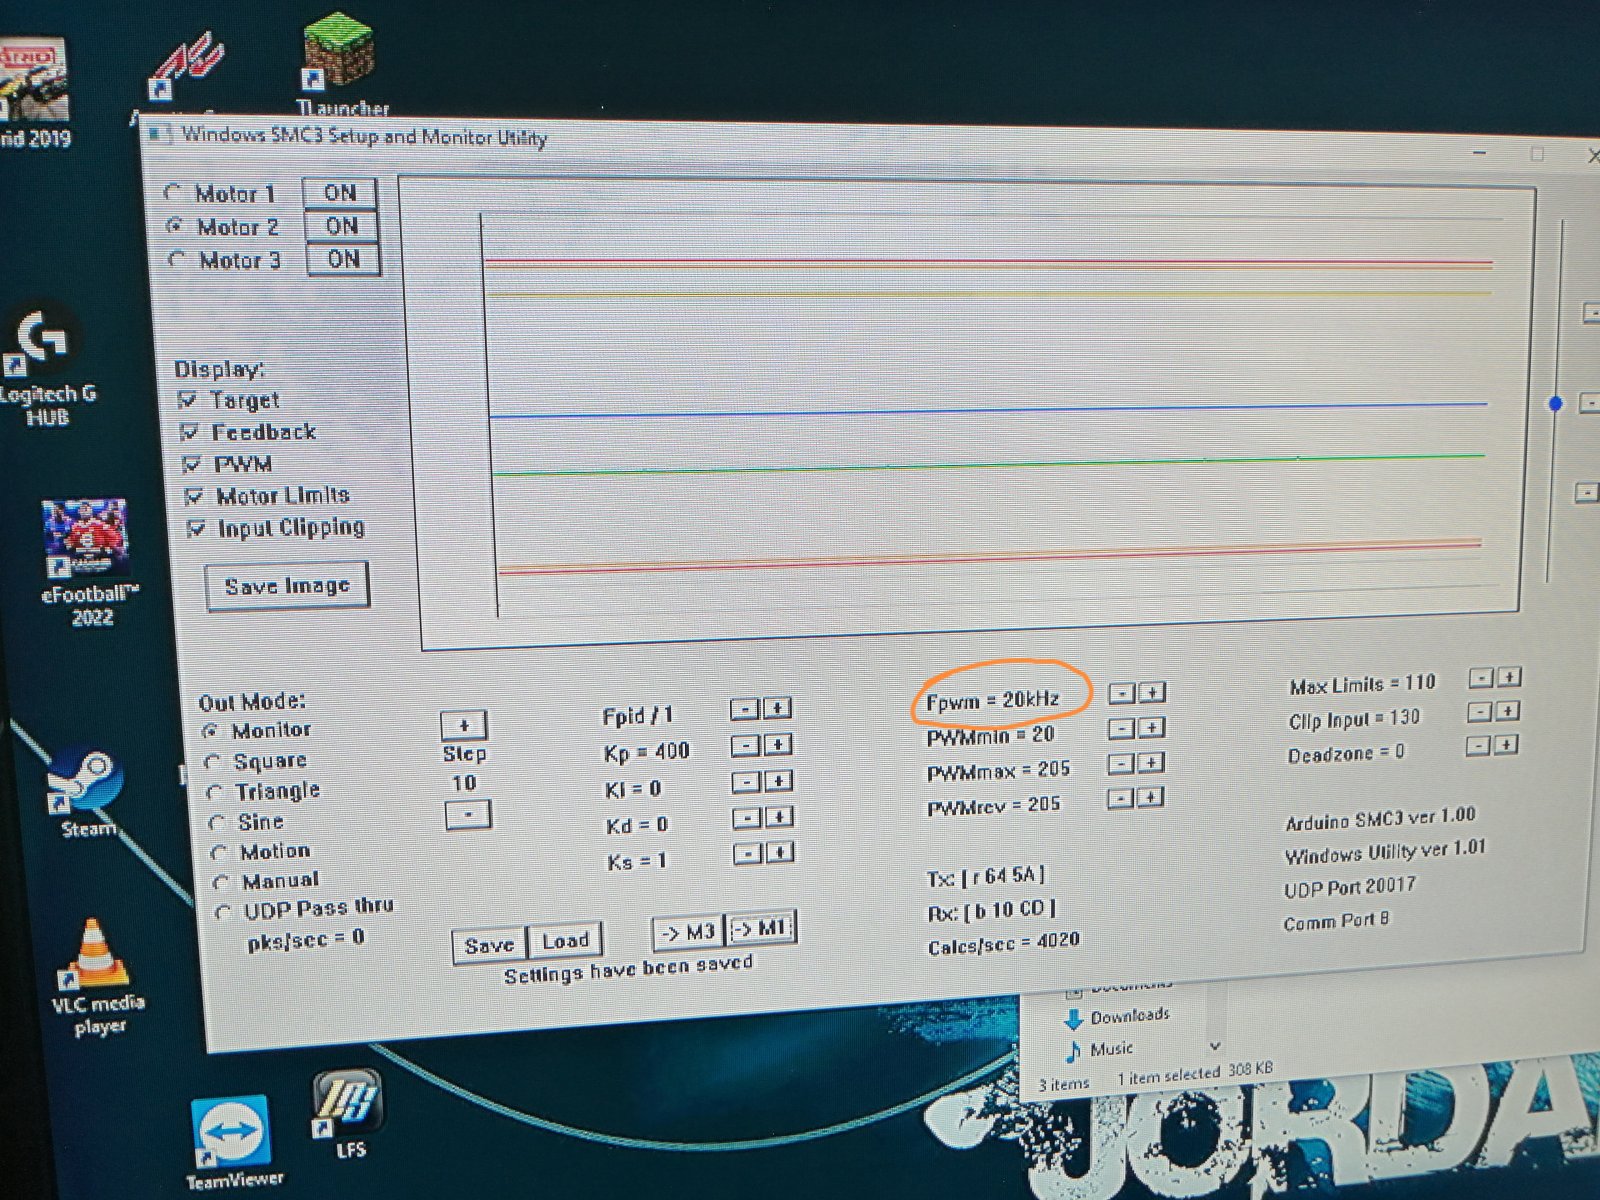Select Motion output mode
The width and height of the screenshot is (1600, 1200).
(x=219, y=852)
